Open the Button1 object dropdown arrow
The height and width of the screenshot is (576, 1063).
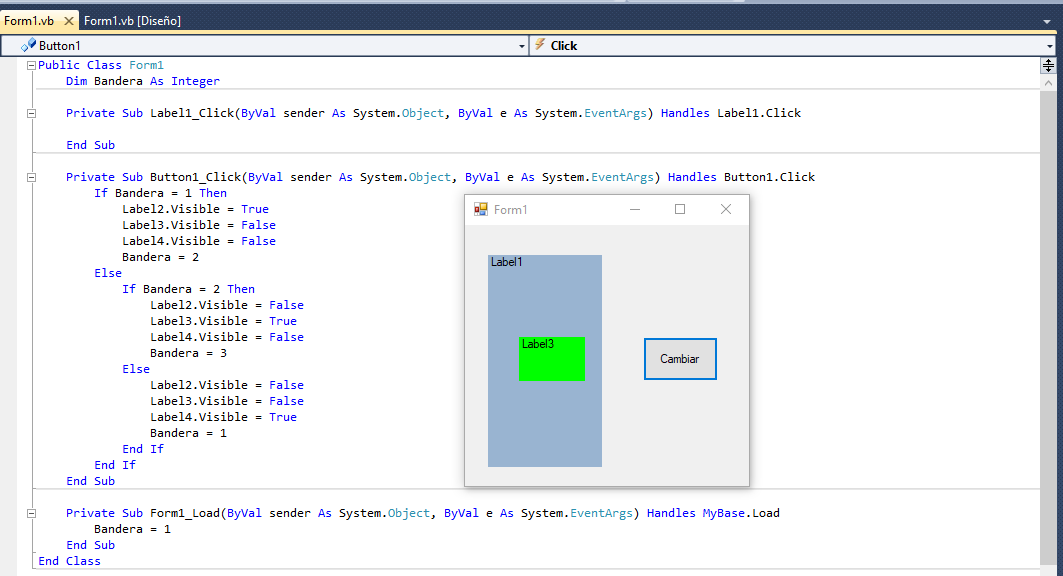click(x=521, y=46)
